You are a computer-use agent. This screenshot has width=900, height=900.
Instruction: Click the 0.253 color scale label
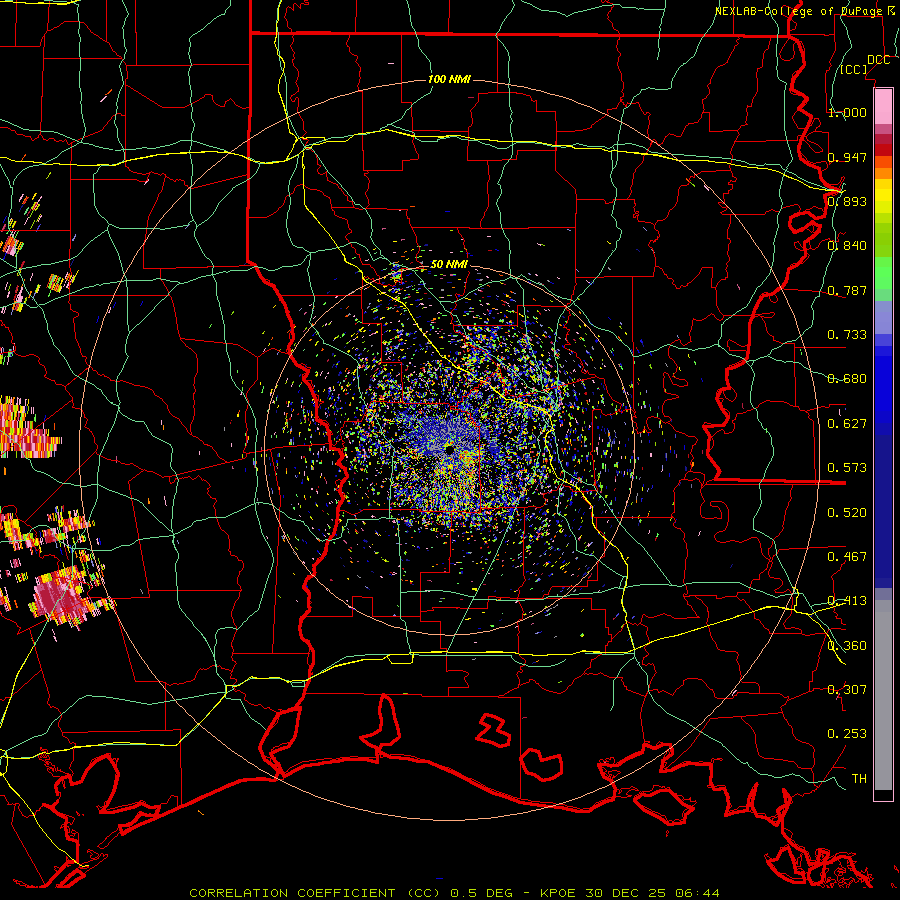pos(847,734)
